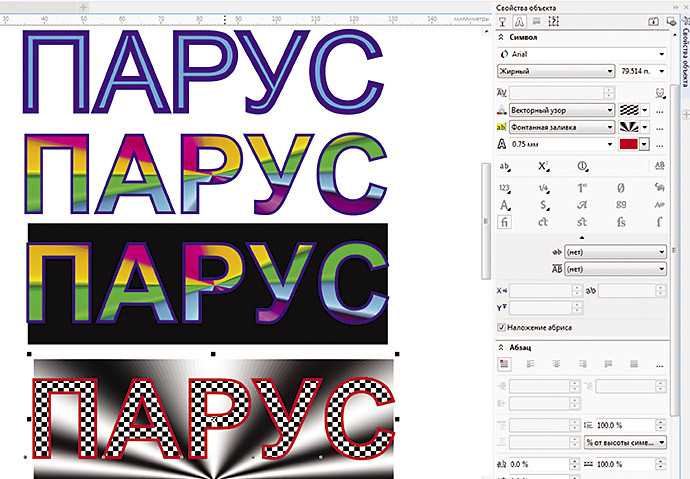Viewport: 690px width, 479px height.
Task: Click the background fill ab icon
Action: [x=502, y=127]
